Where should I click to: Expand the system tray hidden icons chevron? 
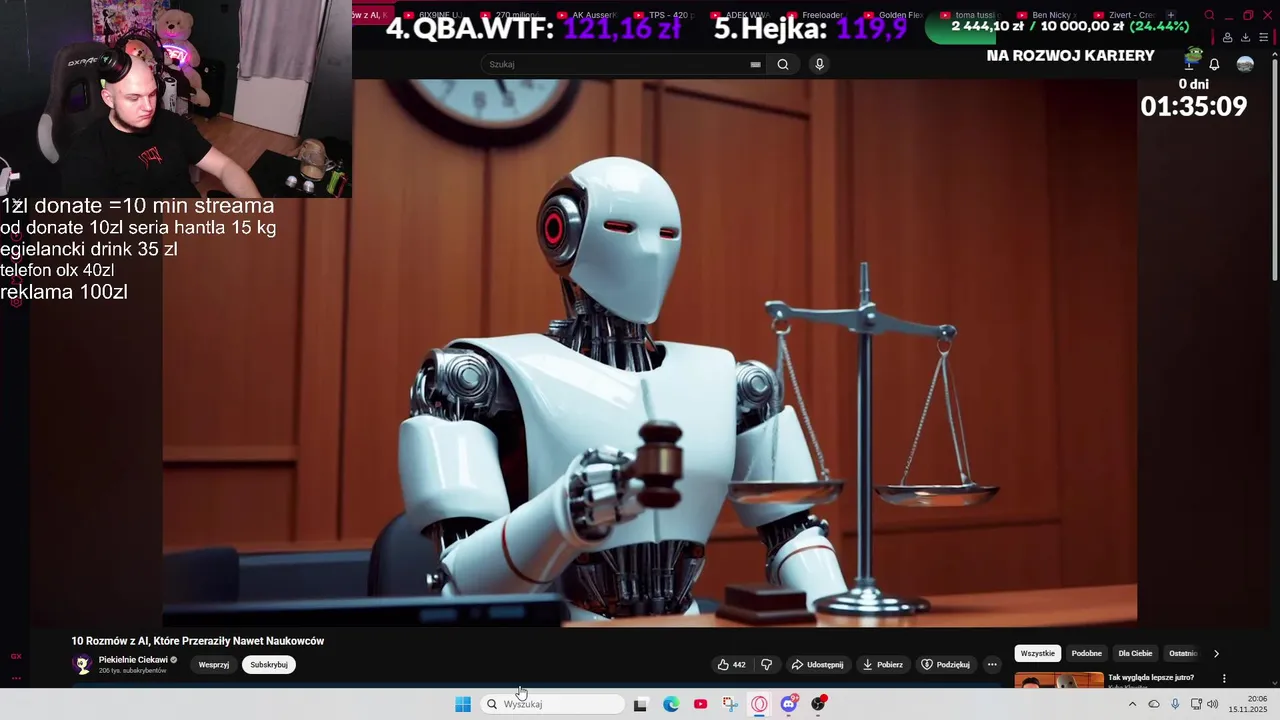[x=1132, y=704]
